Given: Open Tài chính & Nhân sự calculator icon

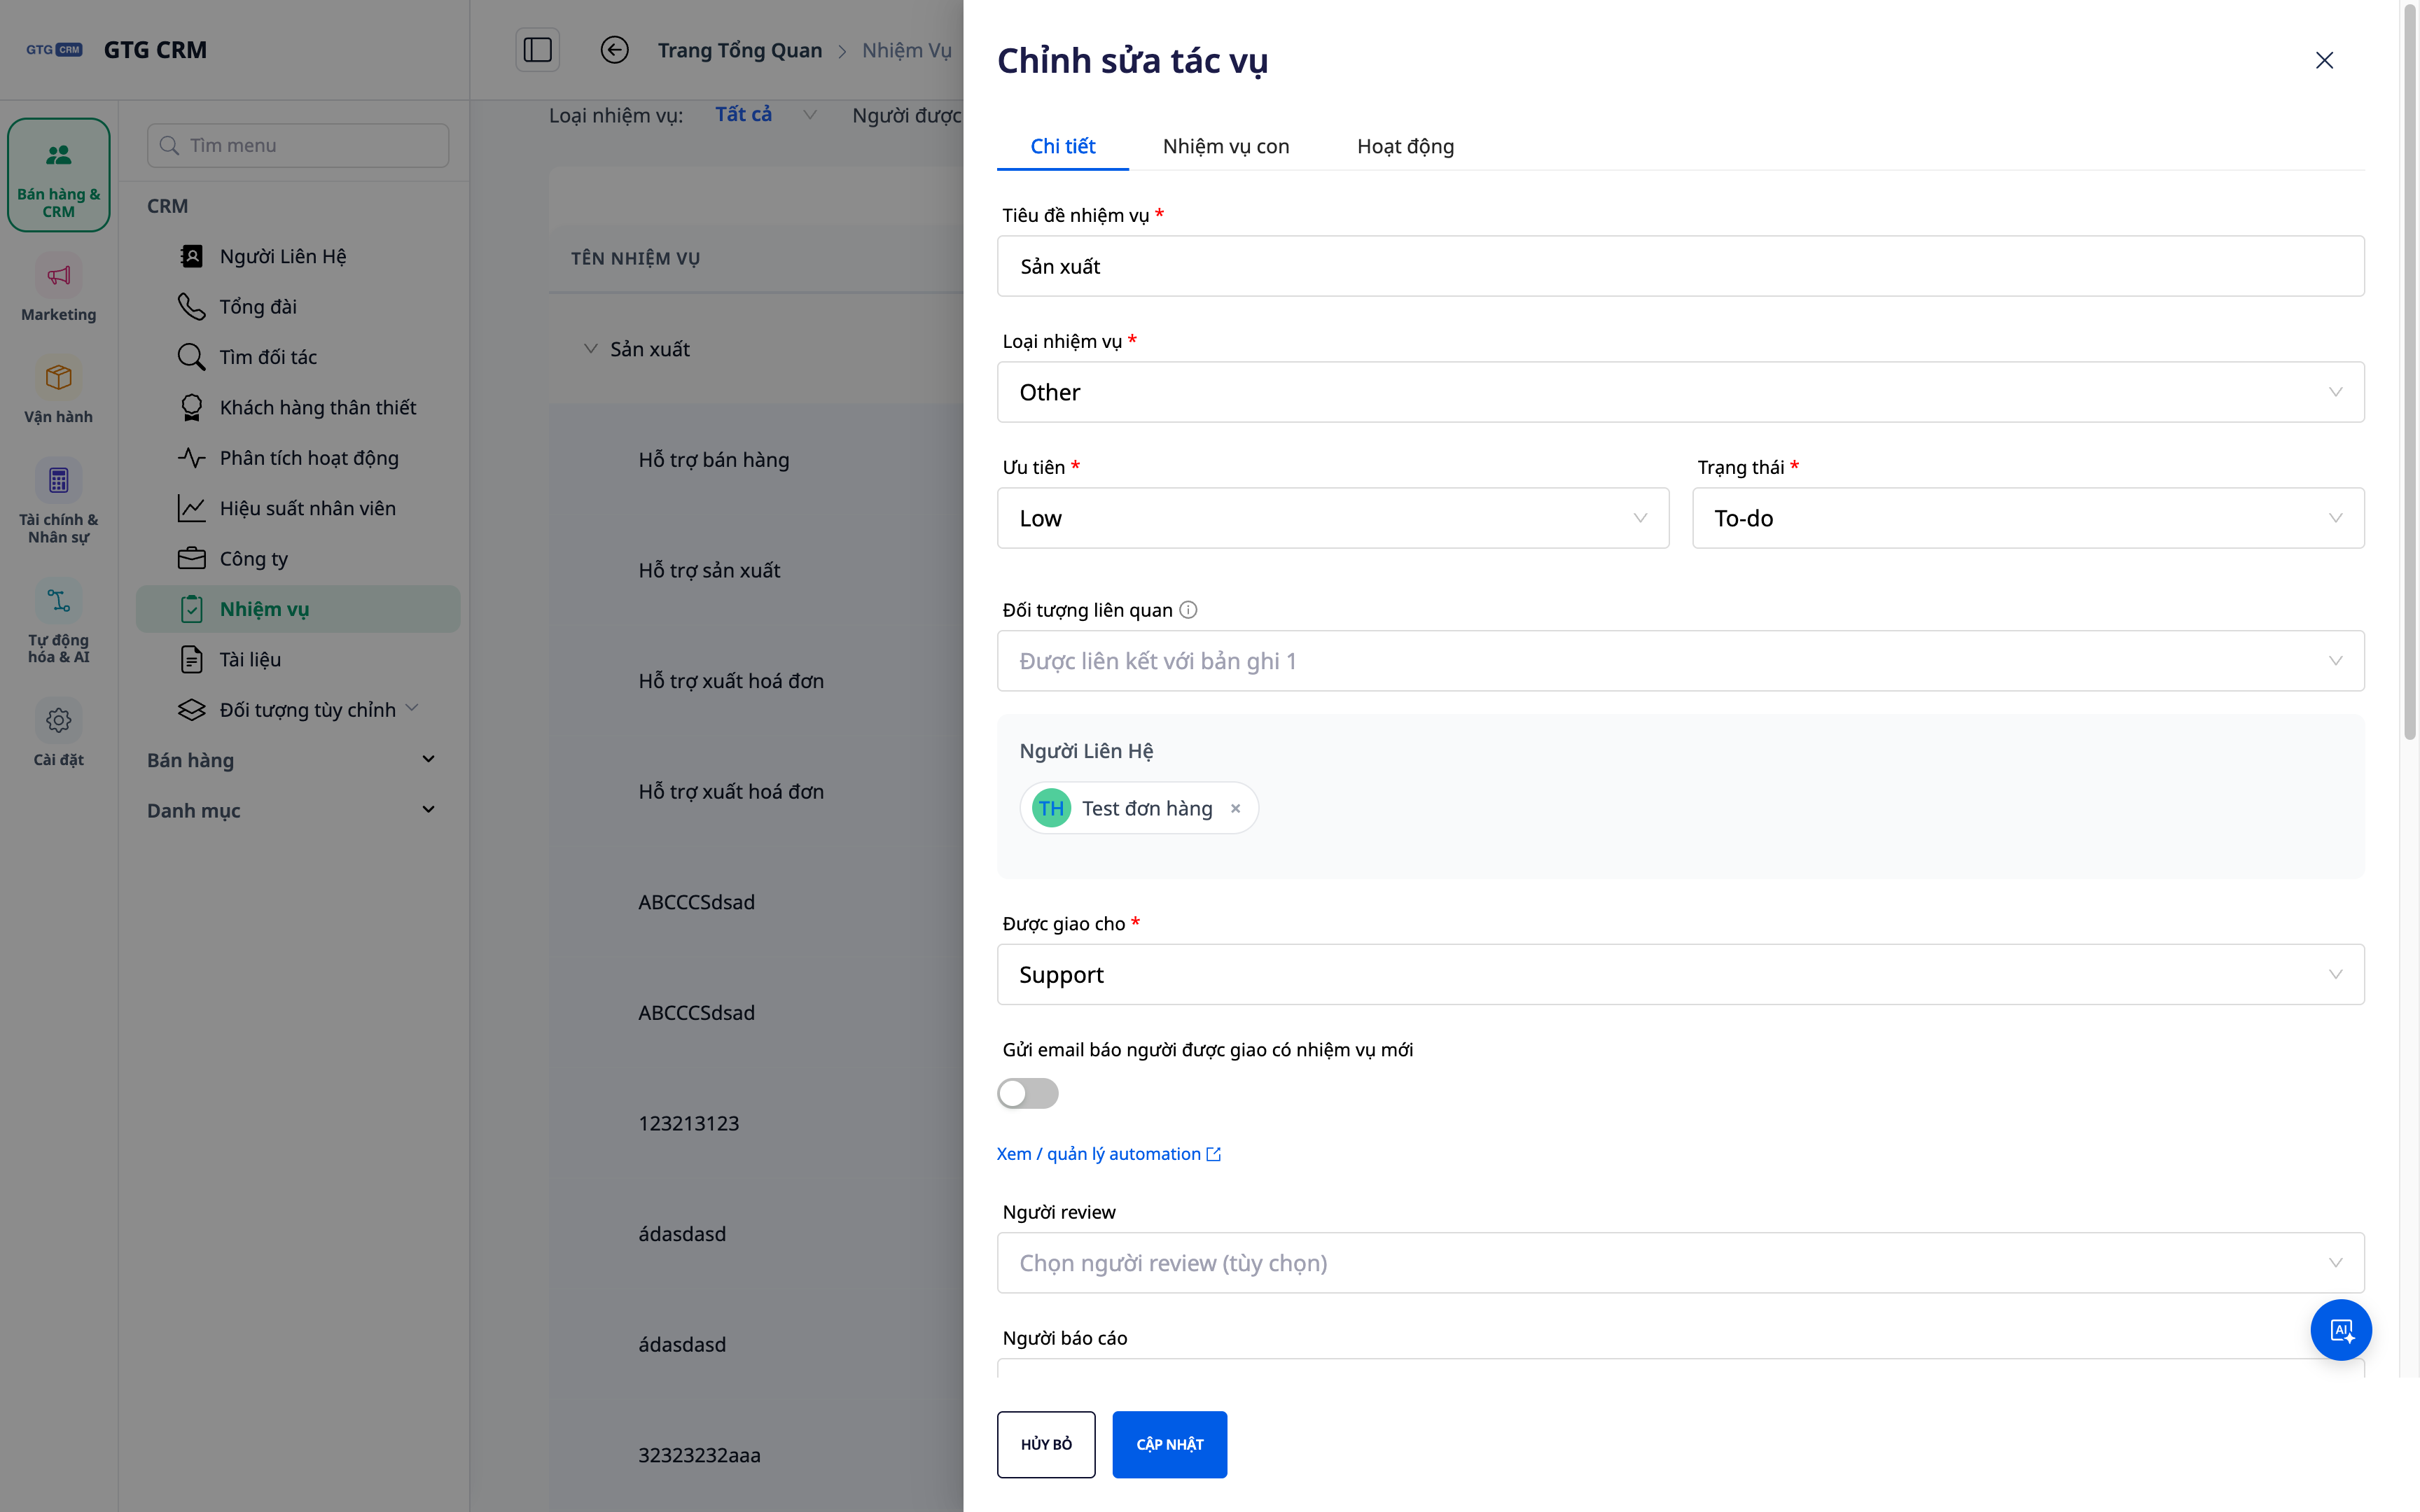Looking at the screenshot, I should (58, 481).
